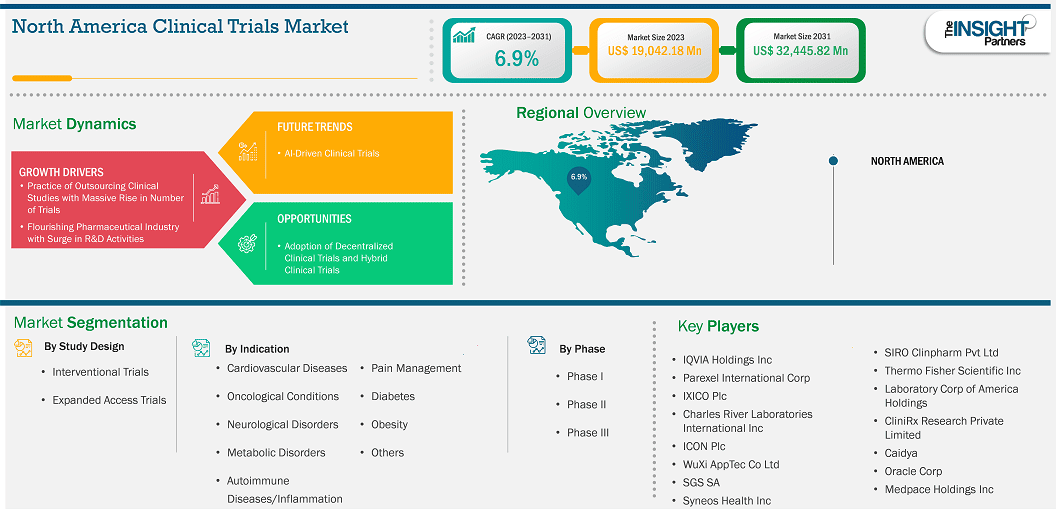Click the 'By Phase' label

click(x=582, y=349)
